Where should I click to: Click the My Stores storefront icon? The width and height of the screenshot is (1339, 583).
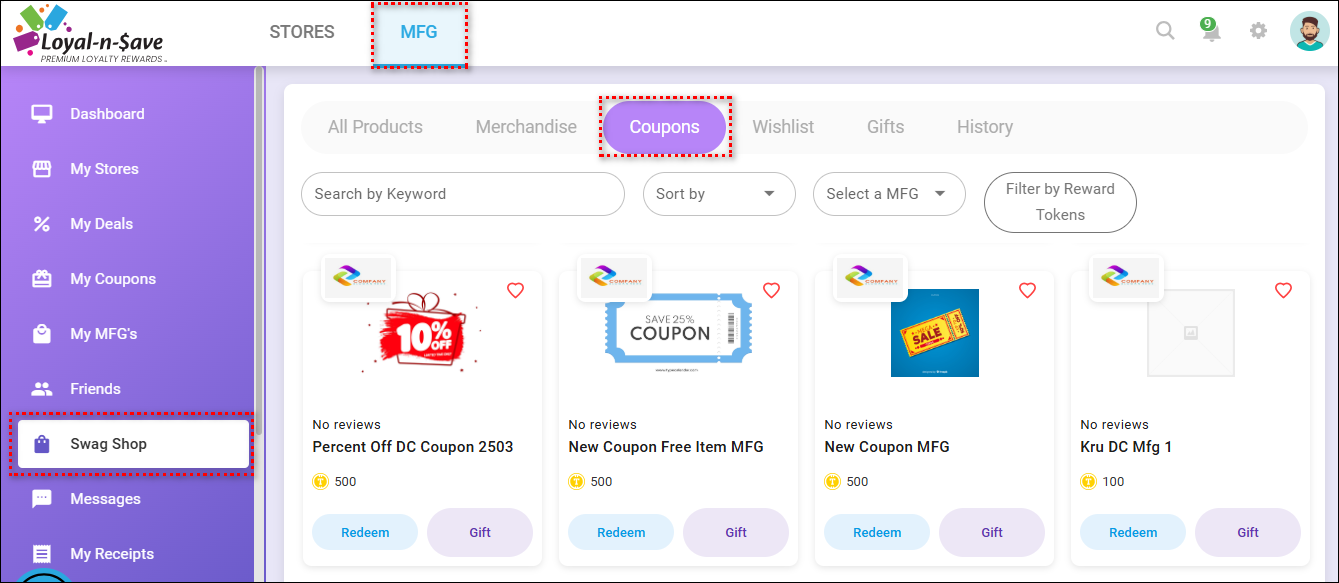(42, 169)
